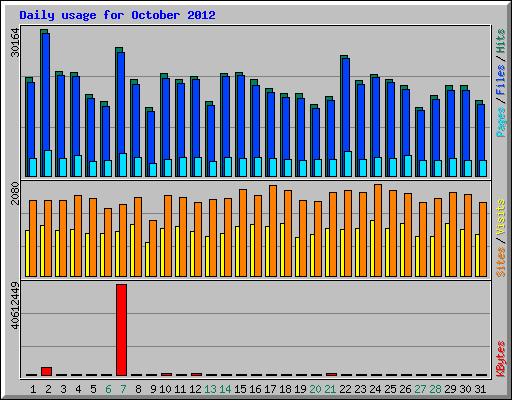
Task: Click day label 10 on x-axis
Action: (x=165, y=389)
